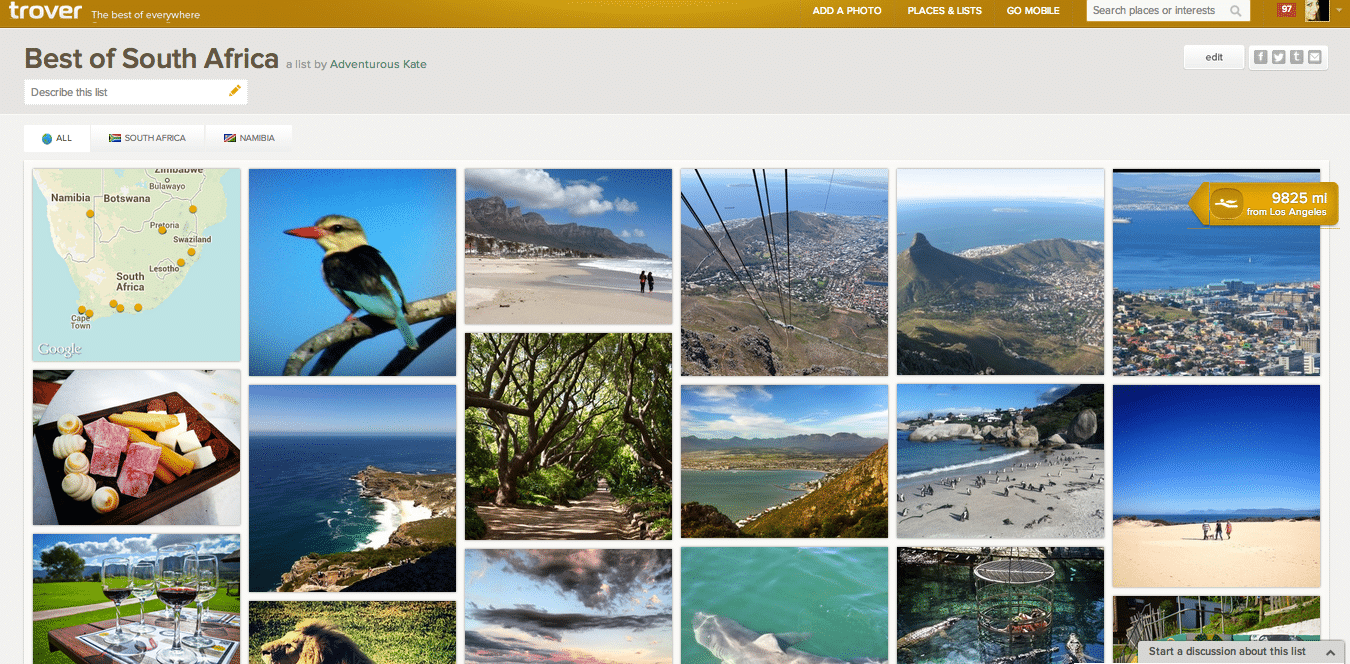Open the bay and mountains landscape photo
This screenshot has height=664, width=1350.
[x=784, y=461]
